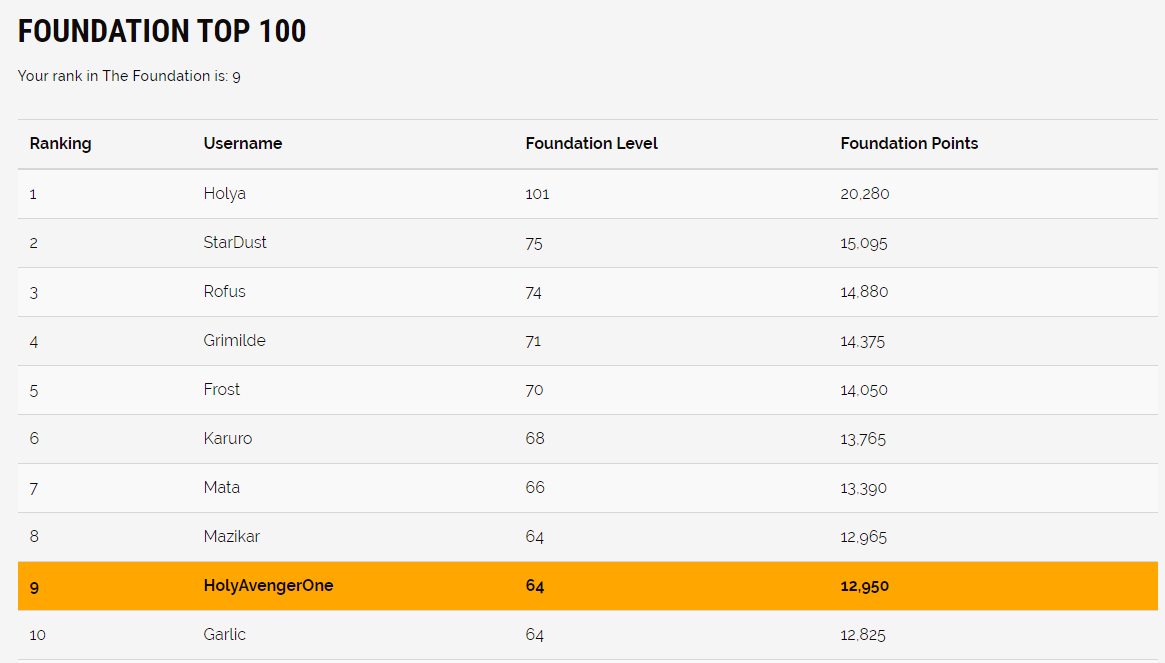This screenshot has width=1165, height=663.
Task: Click the Username column header
Action: click(x=242, y=144)
